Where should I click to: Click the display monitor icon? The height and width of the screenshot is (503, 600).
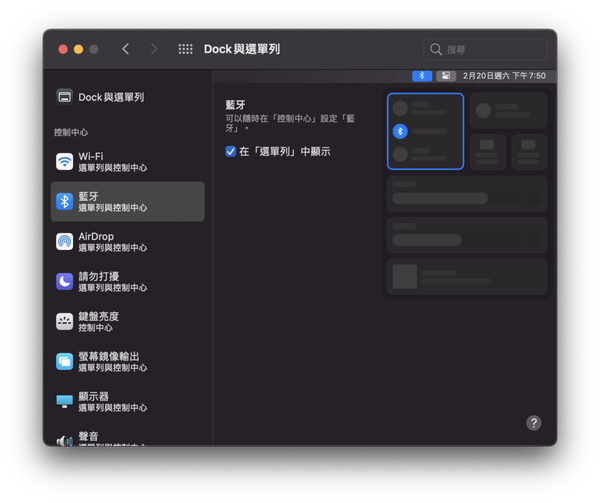pos(64,401)
